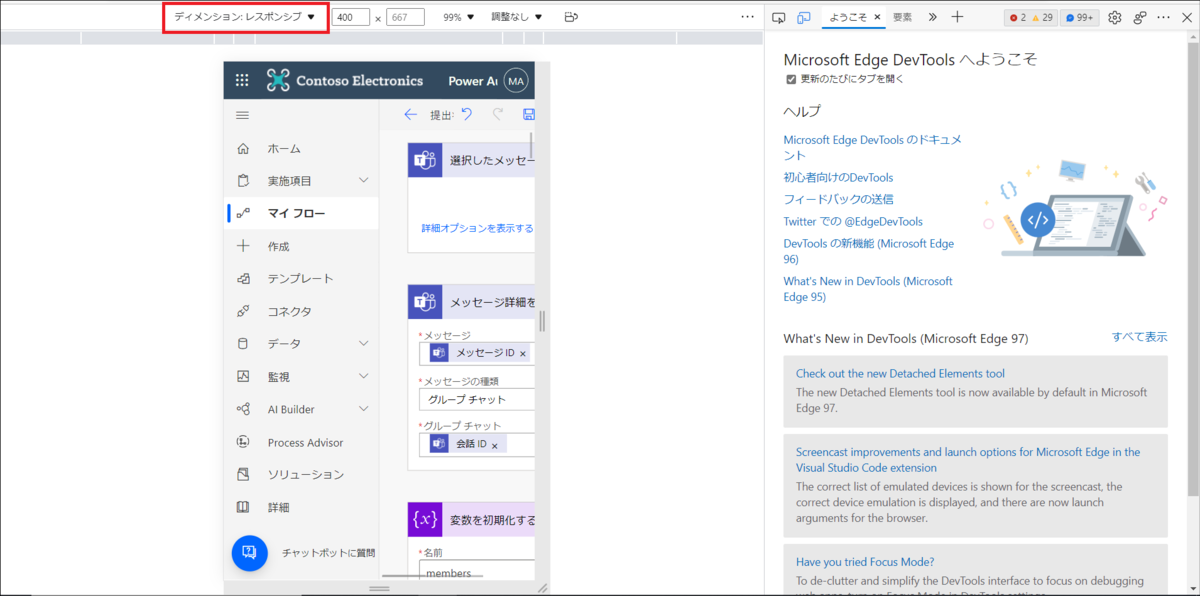Click the viewport height field showing 667

405,17
